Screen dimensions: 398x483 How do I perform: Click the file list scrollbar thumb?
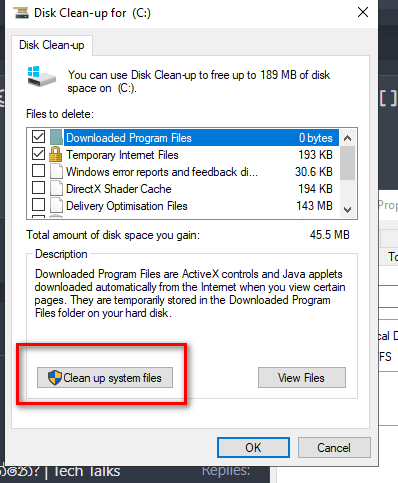tap(348, 163)
